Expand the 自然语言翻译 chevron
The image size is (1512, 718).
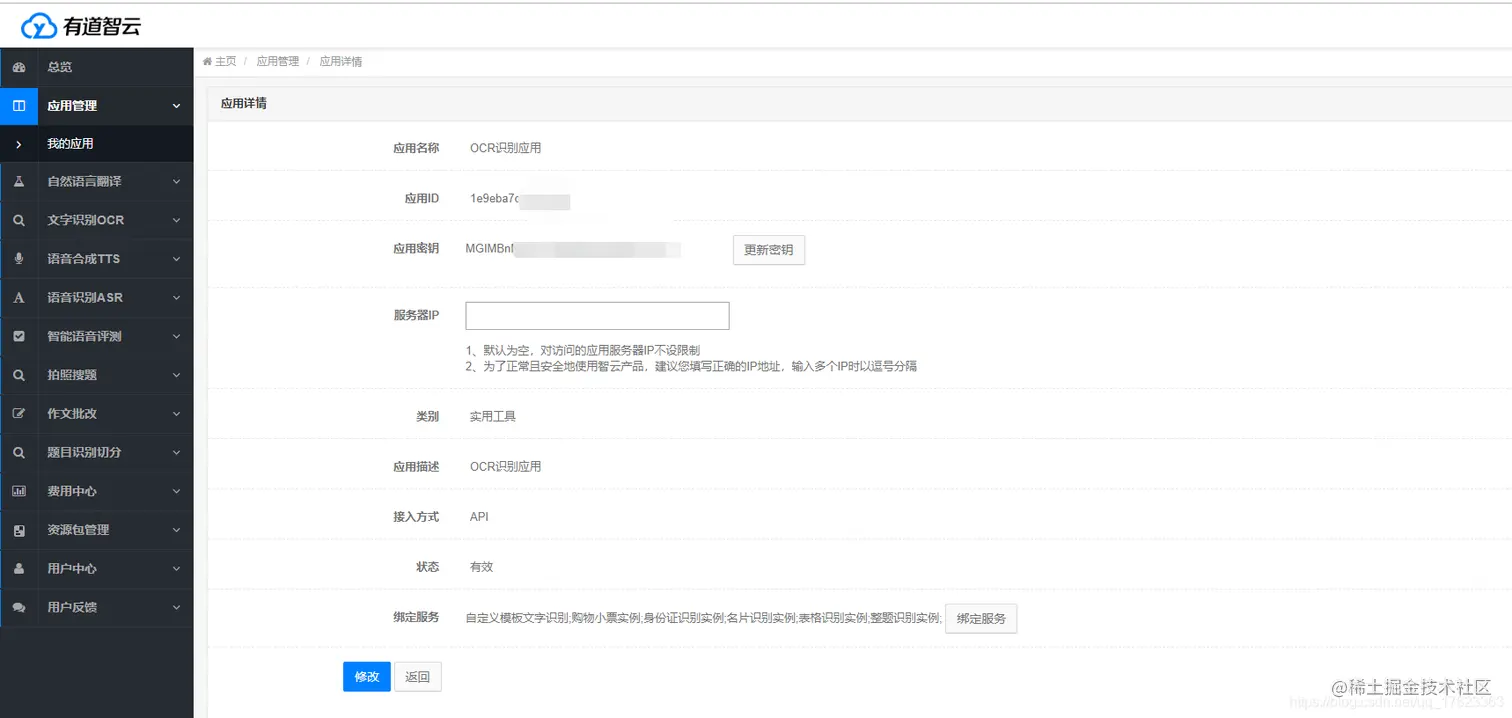(176, 182)
